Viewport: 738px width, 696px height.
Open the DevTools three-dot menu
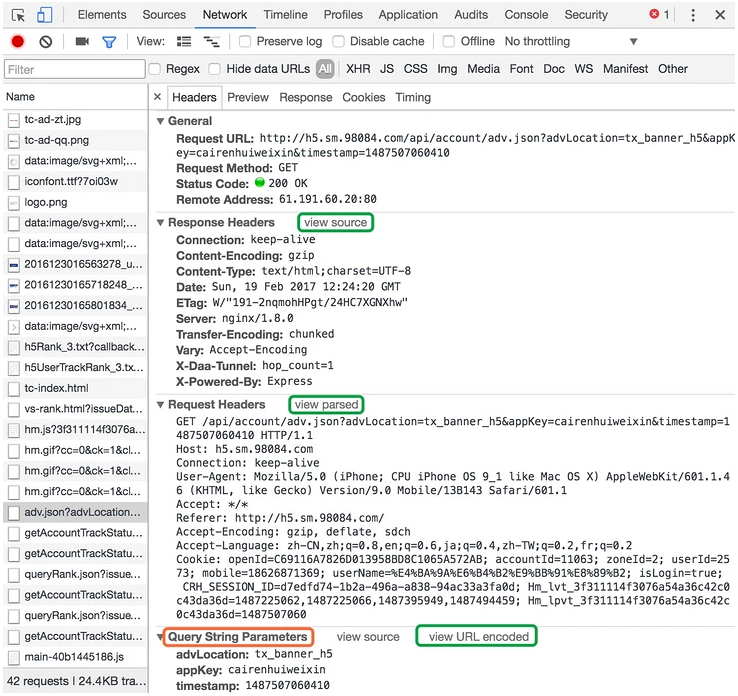(x=692, y=15)
